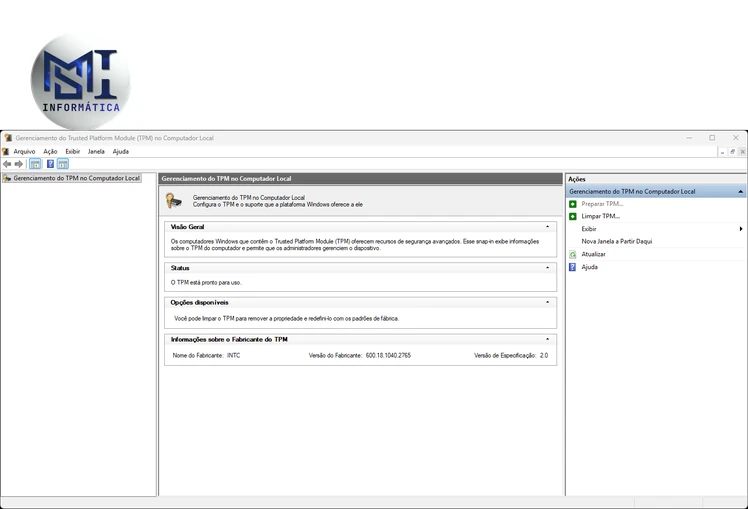748x509 pixels.
Task: Click Ajuda label in Ações pane
Action: 590,267
